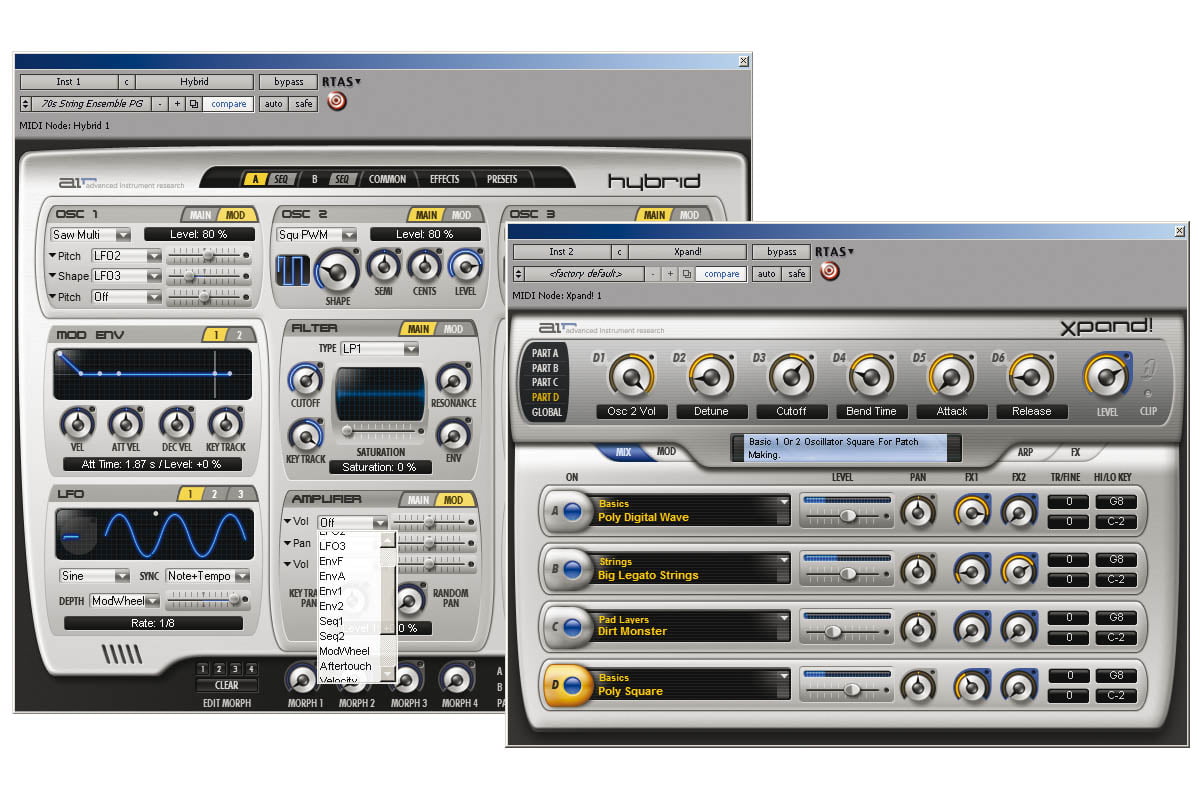Open the Poly Digital Wave patch dropdown
Screen dimensions: 1200x800
pos(783,503)
